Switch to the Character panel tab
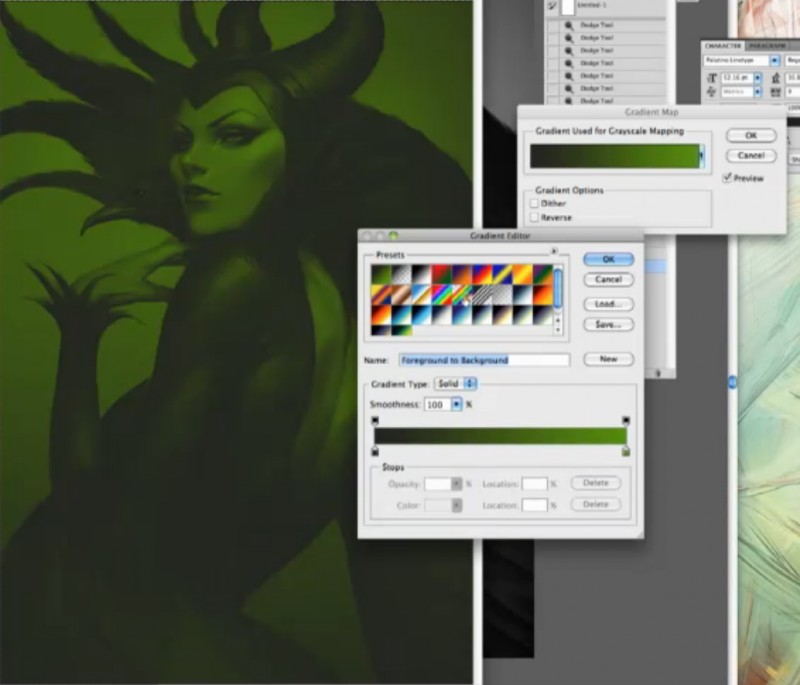This screenshot has width=800, height=685. click(x=722, y=46)
